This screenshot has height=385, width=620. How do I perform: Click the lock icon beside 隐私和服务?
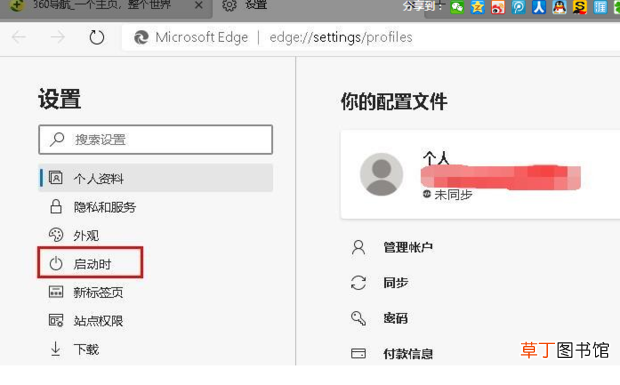(x=56, y=206)
